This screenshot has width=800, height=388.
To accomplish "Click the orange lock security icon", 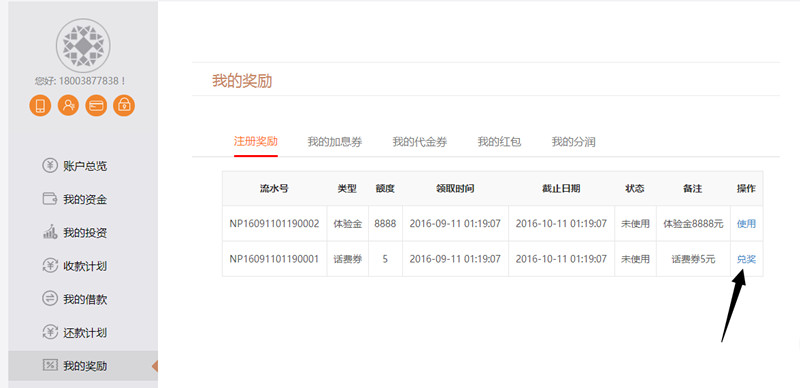I will pyautogui.click(x=124, y=106).
